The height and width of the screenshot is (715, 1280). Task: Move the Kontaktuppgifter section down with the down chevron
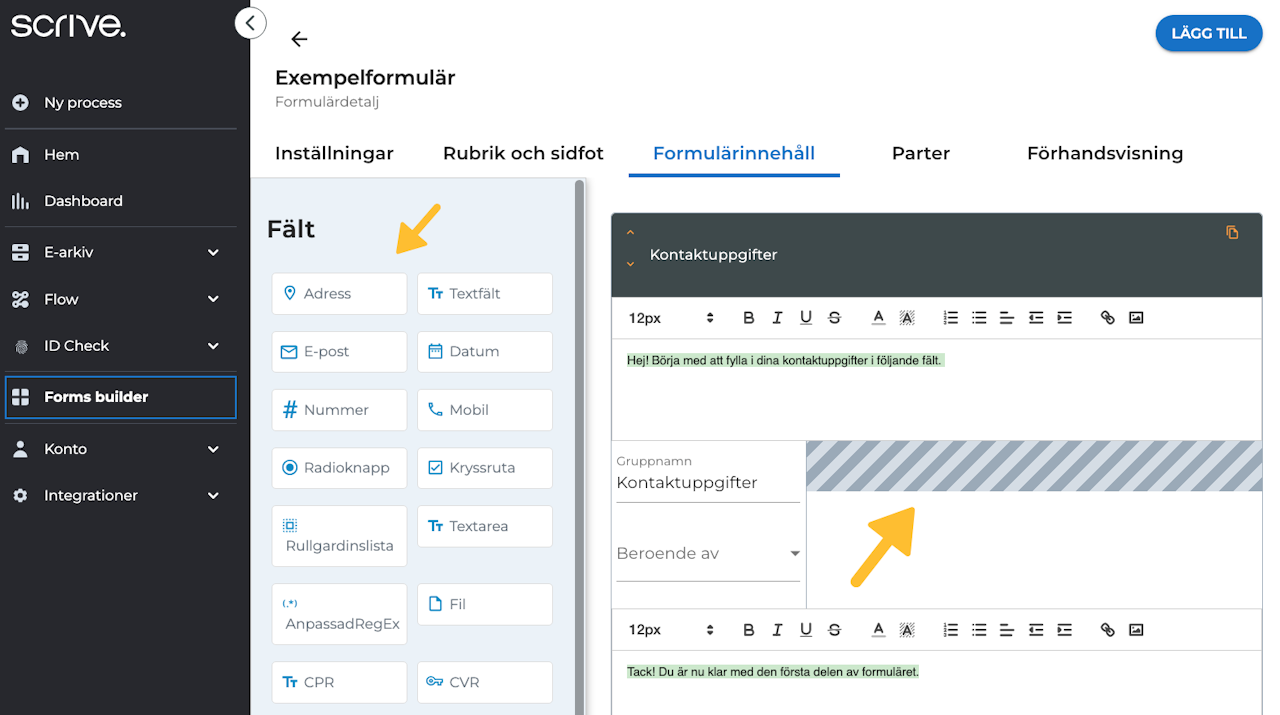pyautogui.click(x=630, y=264)
